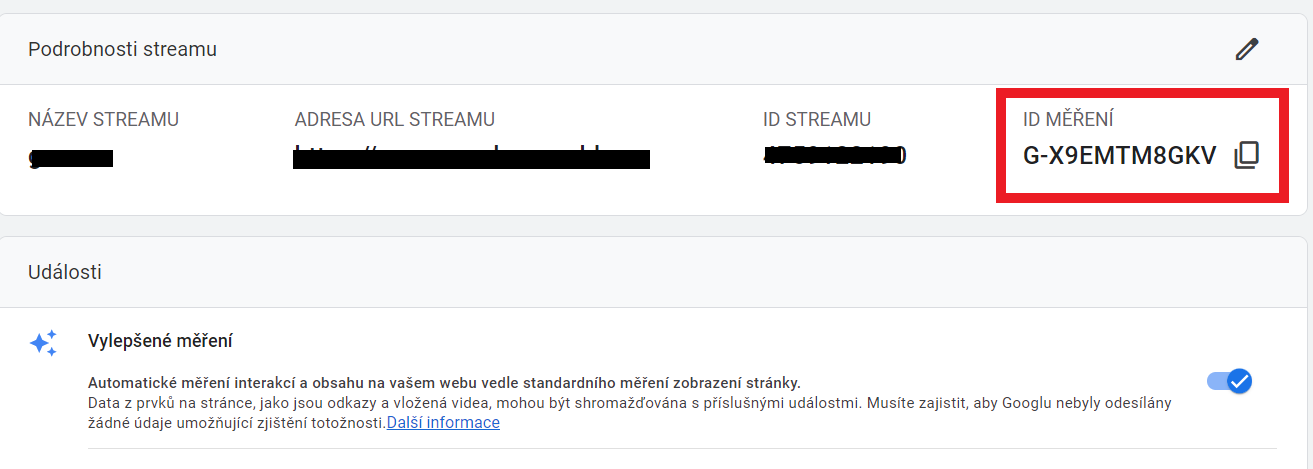Click the redacted stream URL value

[x=471, y=157]
